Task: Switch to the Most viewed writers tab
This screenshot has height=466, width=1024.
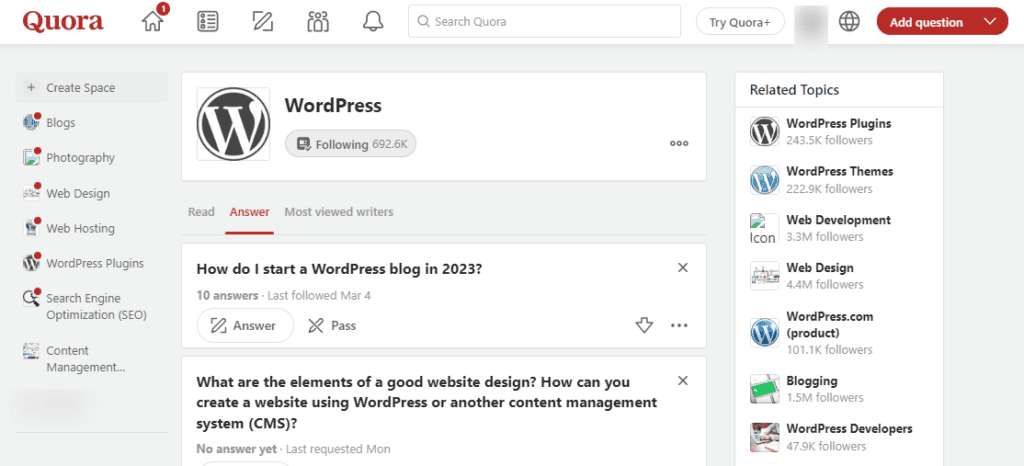Action: pyautogui.click(x=338, y=212)
